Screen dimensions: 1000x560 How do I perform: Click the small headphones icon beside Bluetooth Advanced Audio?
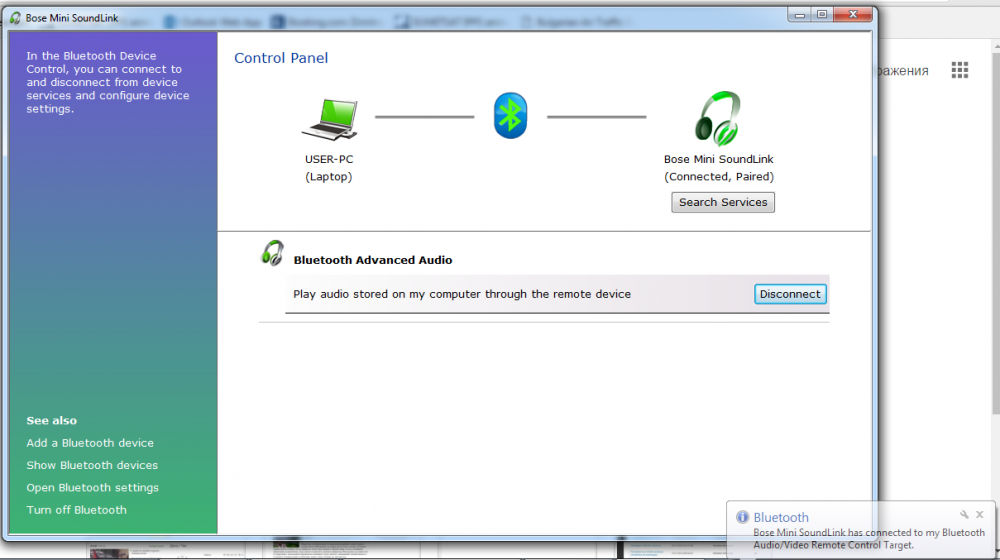272,253
